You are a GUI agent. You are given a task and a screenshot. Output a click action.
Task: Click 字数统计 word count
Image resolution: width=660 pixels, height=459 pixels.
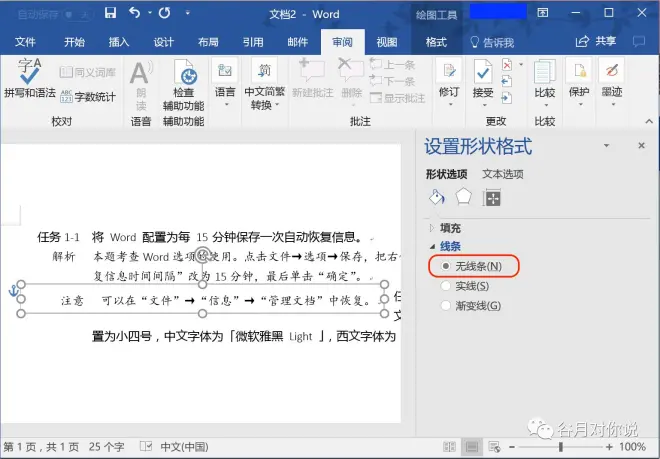point(88,97)
